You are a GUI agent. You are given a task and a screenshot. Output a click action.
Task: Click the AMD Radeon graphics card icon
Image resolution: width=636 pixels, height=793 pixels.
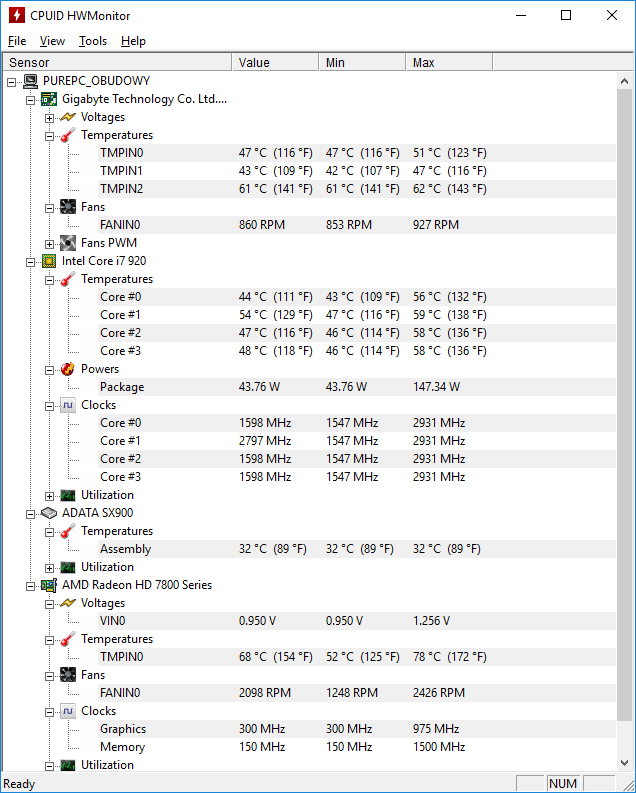point(49,585)
